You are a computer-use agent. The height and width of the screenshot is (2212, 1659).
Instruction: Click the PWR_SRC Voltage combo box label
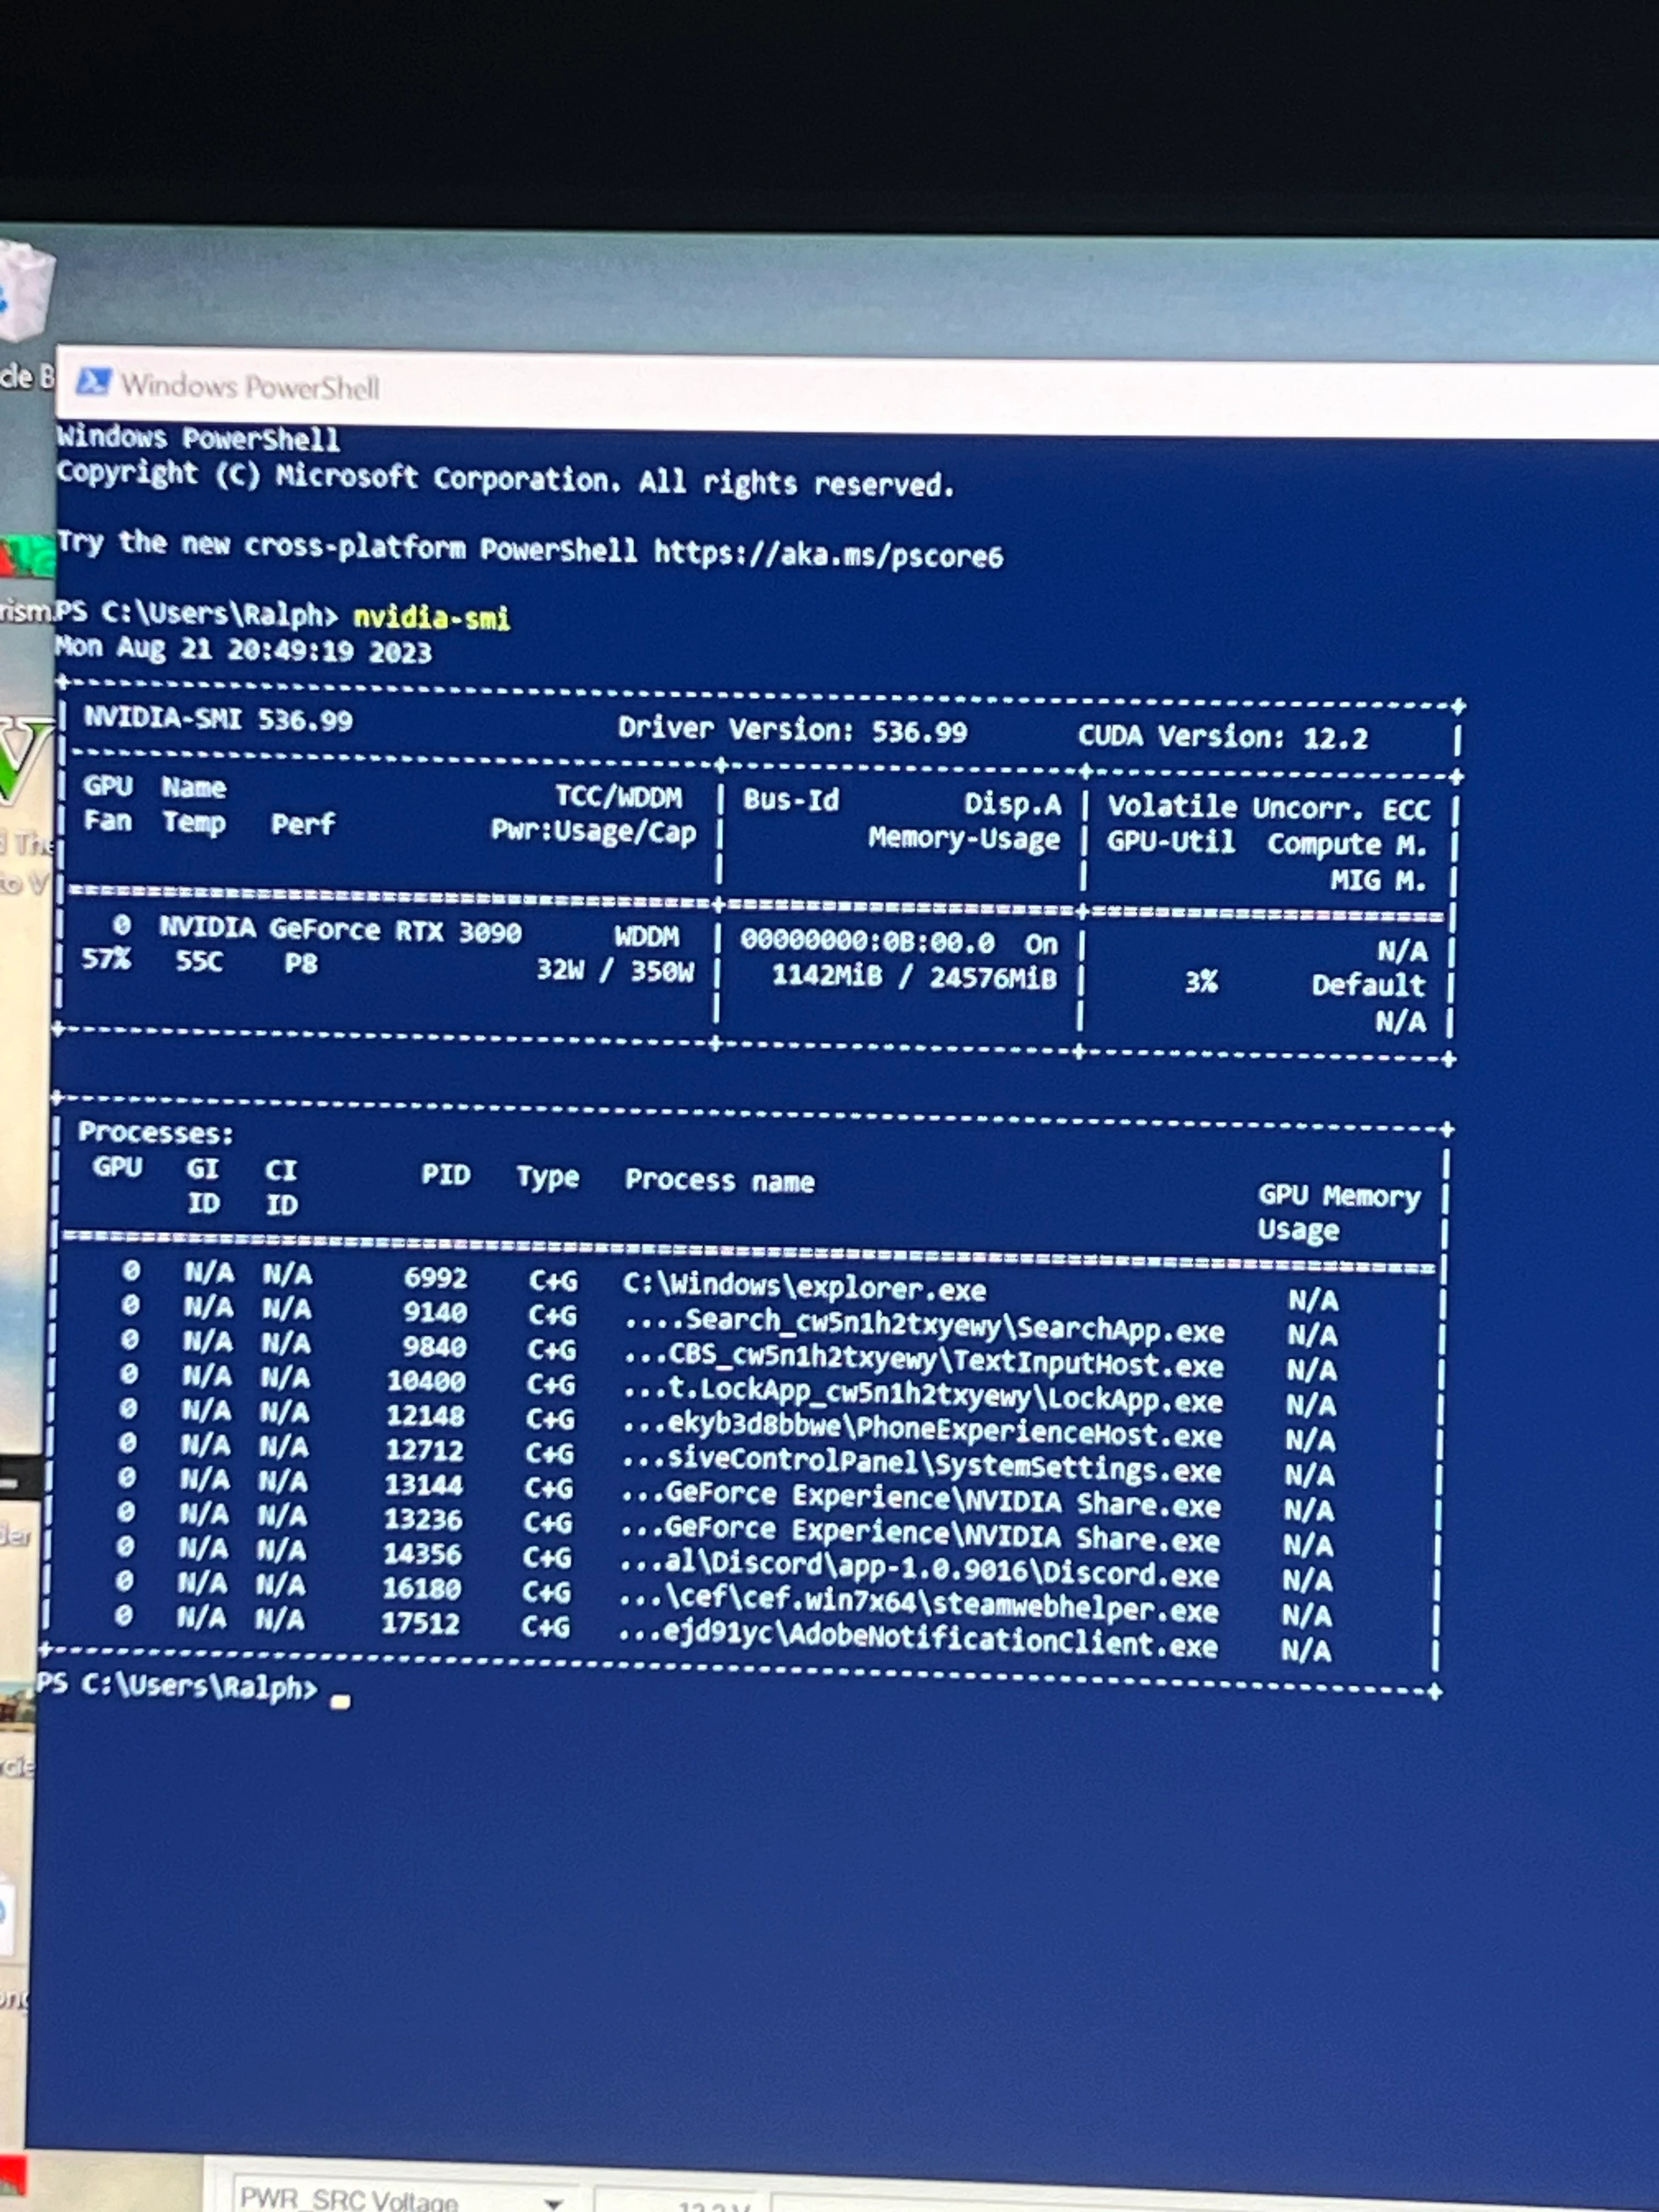point(350,2199)
